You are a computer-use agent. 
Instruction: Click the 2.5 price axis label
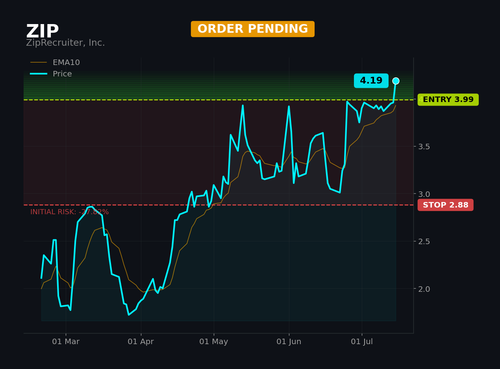tap(424, 241)
